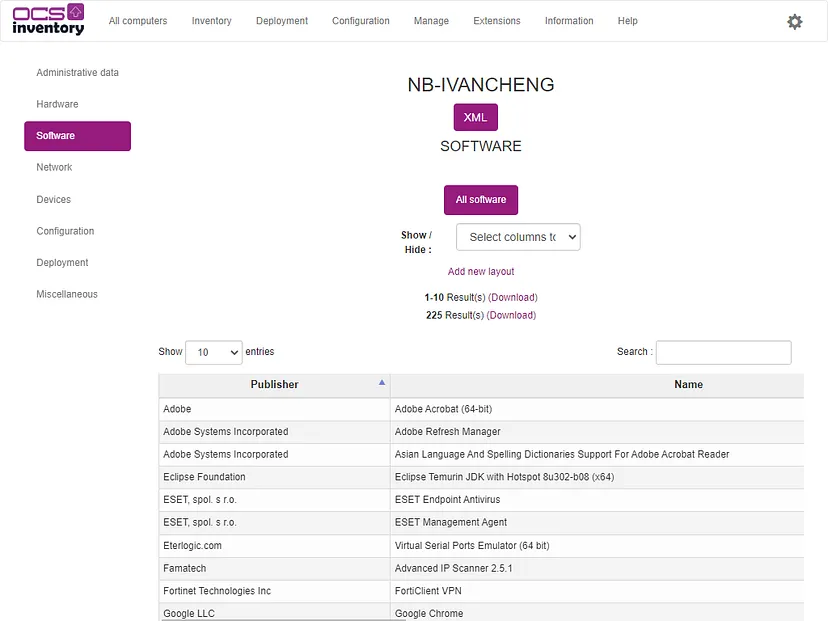
Task: Select Adobe Acrobat (64-bit) cell
Action: tap(597, 409)
